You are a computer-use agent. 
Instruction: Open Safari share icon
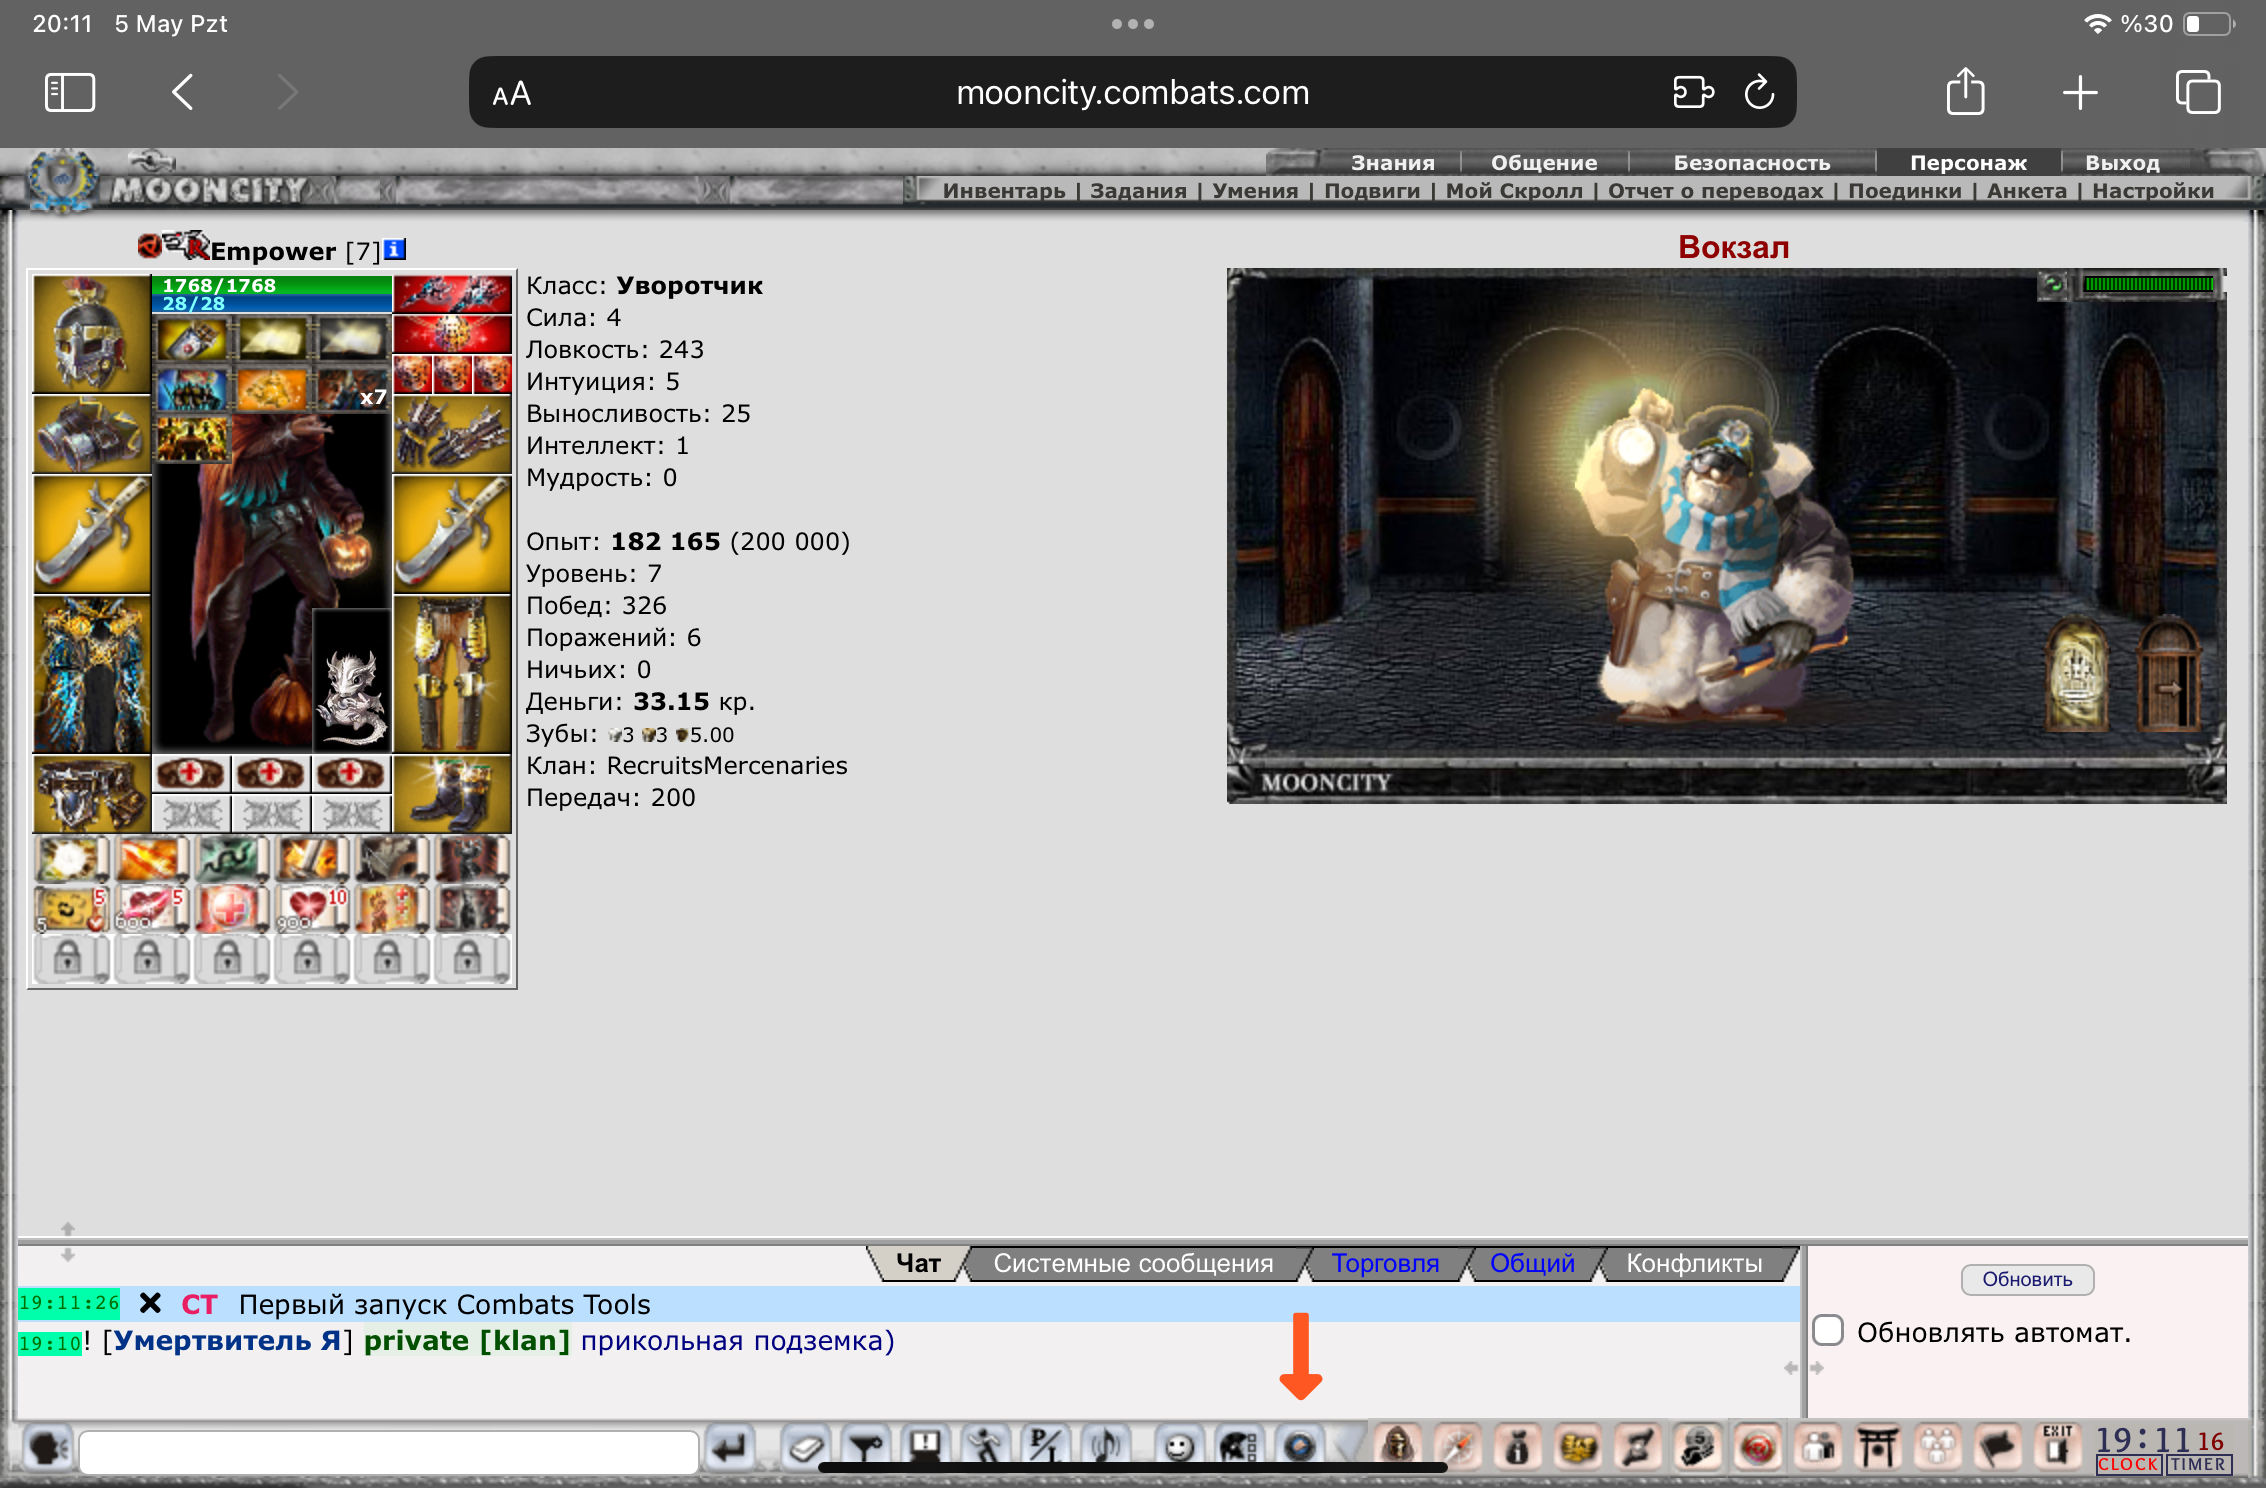click(x=1965, y=93)
